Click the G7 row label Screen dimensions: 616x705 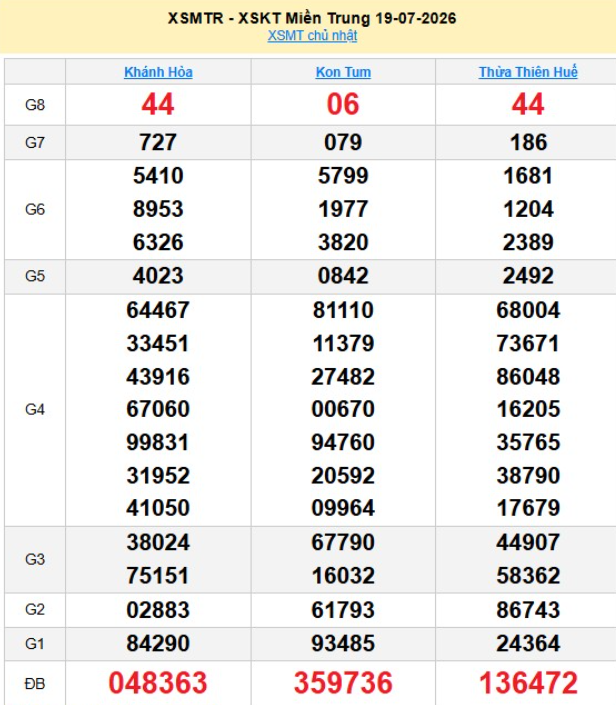[x=35, y=143]
